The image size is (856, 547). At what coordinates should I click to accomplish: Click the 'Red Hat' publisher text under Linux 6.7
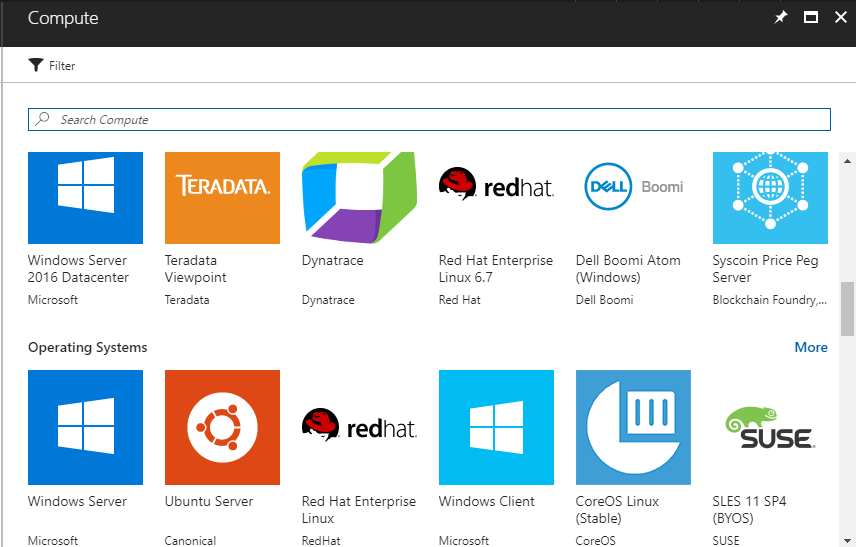(x=460, y=300)
